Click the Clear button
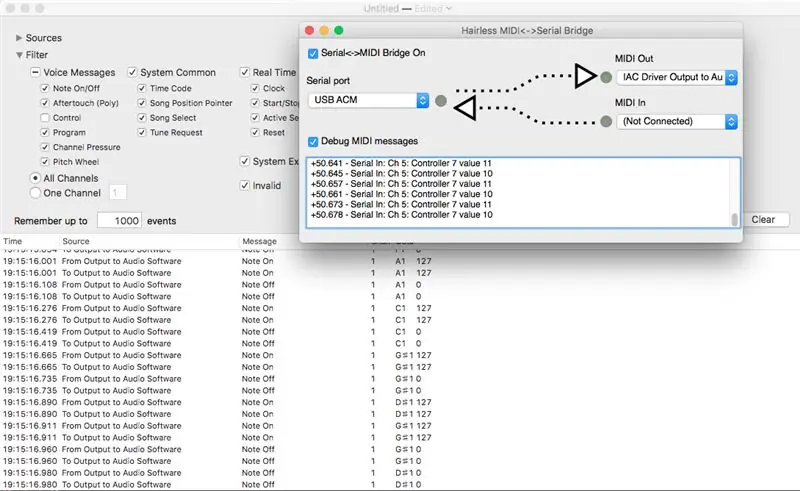 764,219
